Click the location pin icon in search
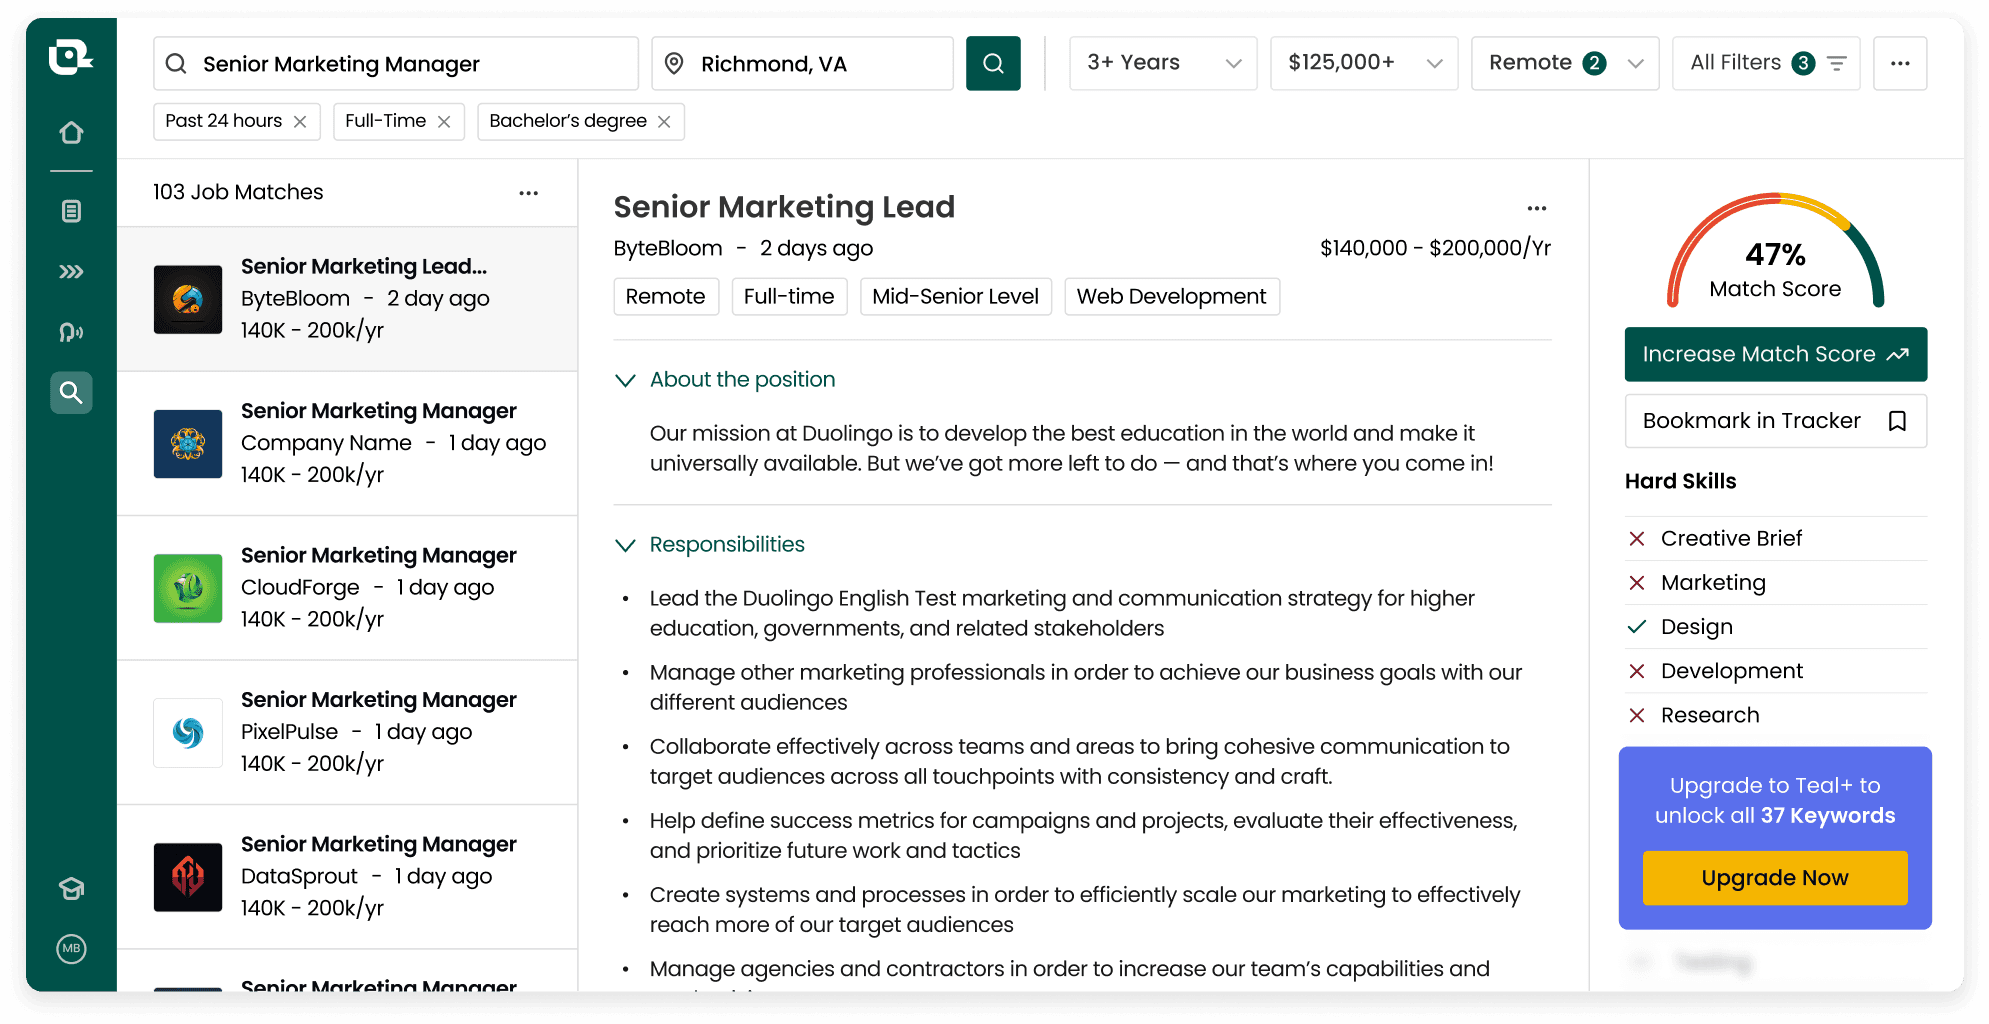The height and width of the screenshot is (1024, 1989). (x=674, y=64)
